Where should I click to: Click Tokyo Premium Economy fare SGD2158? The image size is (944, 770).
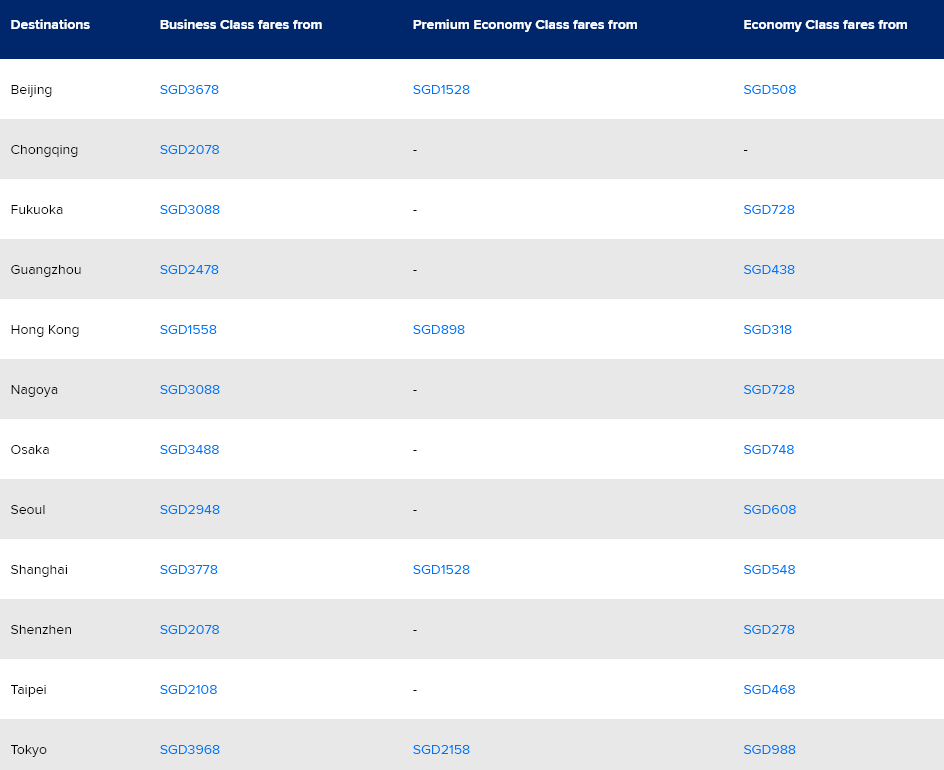point(441,750)
